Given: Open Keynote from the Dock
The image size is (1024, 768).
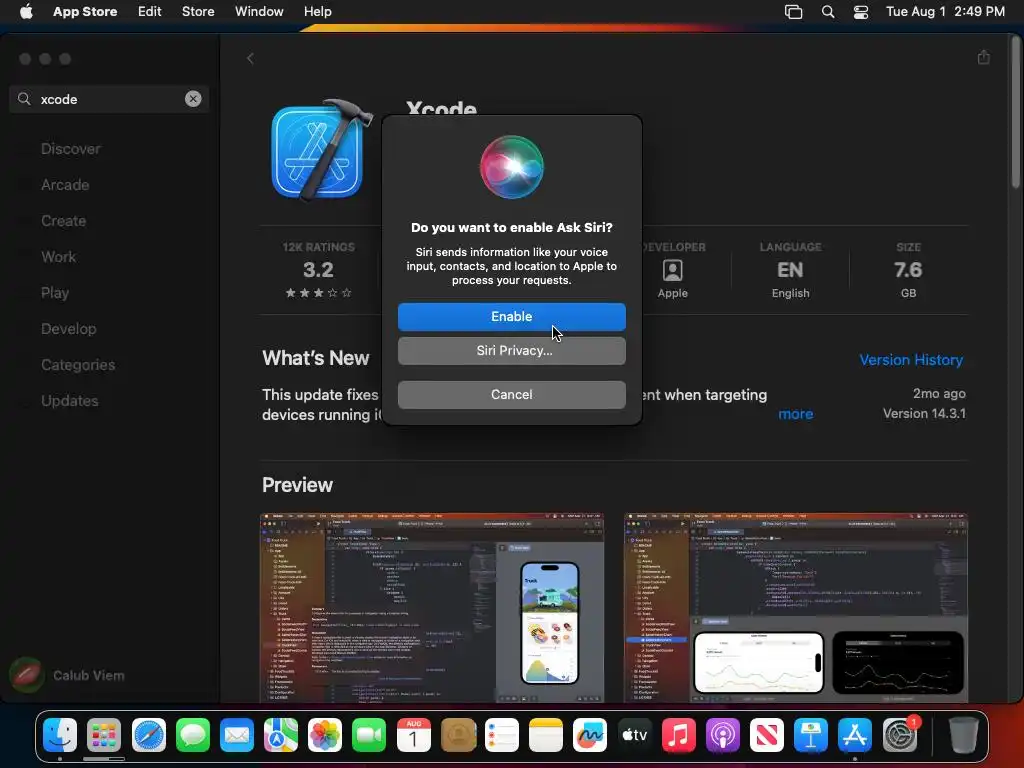Looking at the screenshot, I should pos(810,735).
